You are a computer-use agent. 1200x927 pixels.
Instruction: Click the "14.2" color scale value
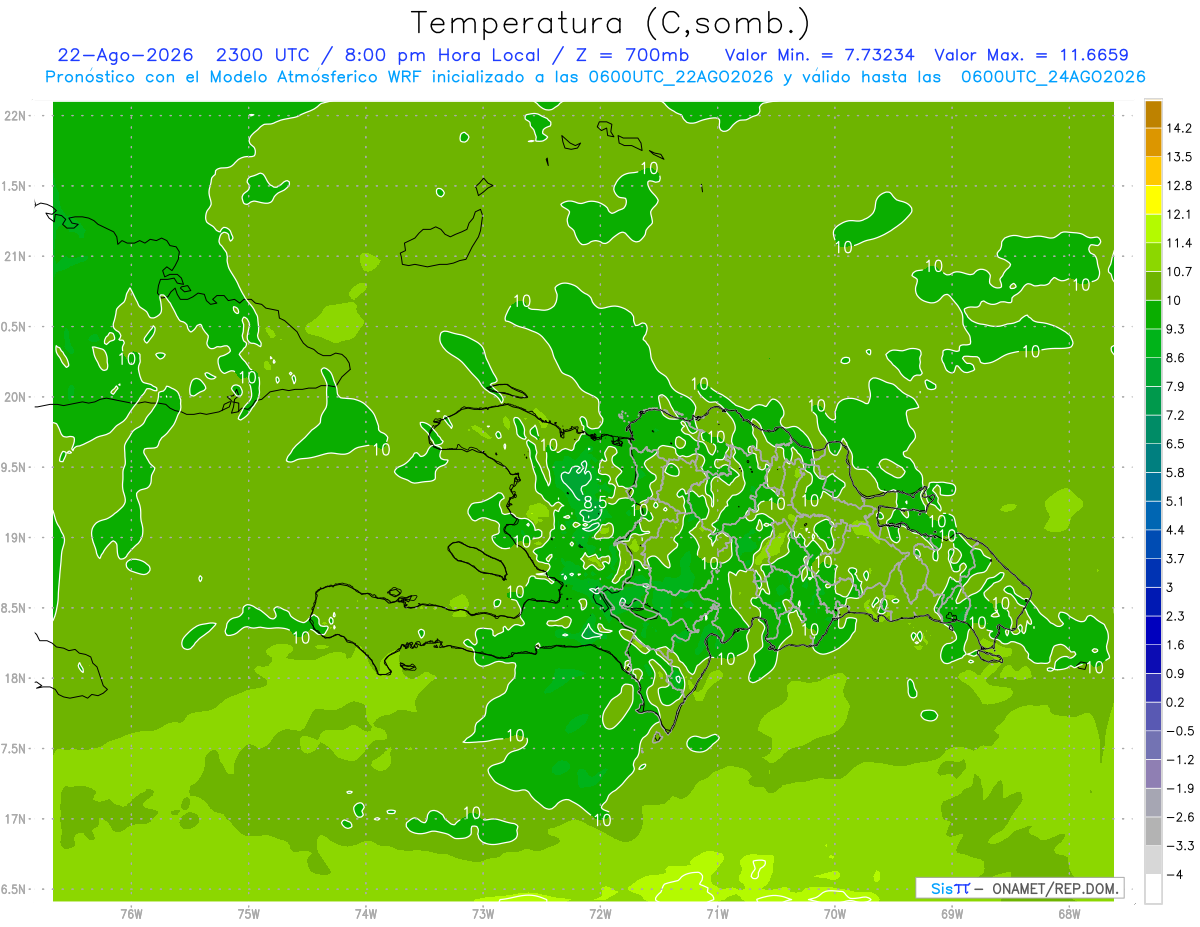pos(1179,128)
